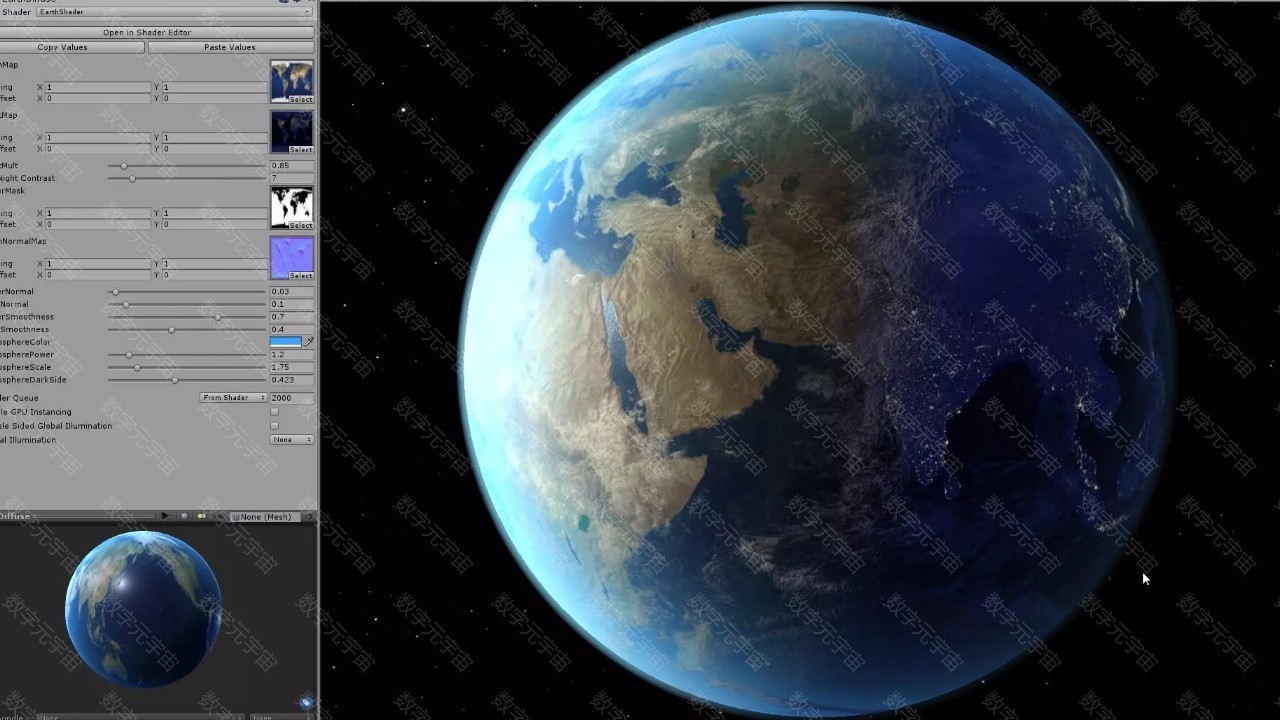Toggle the preview lighting icon with yellow dots

coord(201,516)
